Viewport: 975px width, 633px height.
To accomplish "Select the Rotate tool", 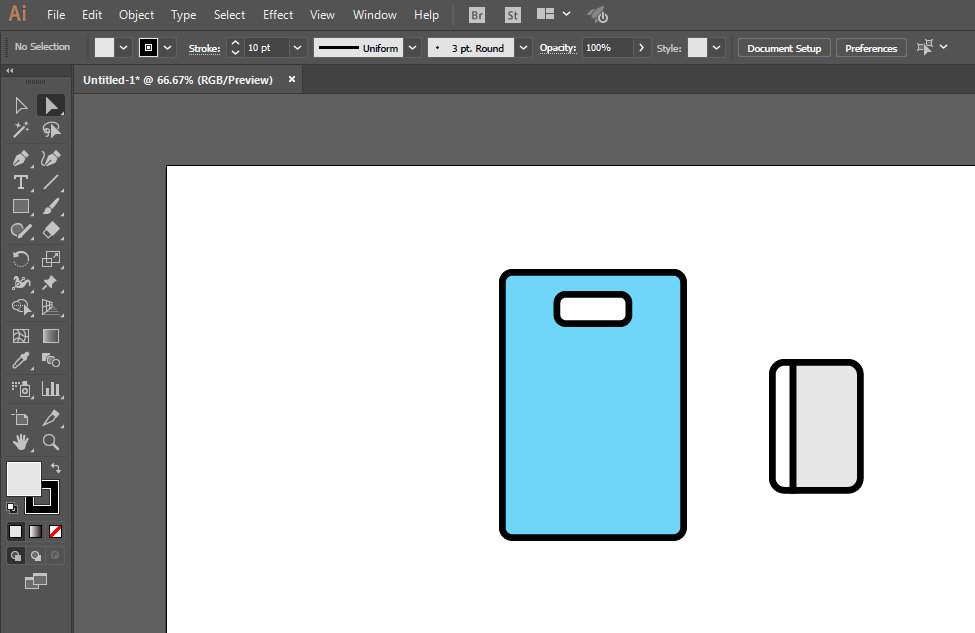I will [x=21, y=259].
